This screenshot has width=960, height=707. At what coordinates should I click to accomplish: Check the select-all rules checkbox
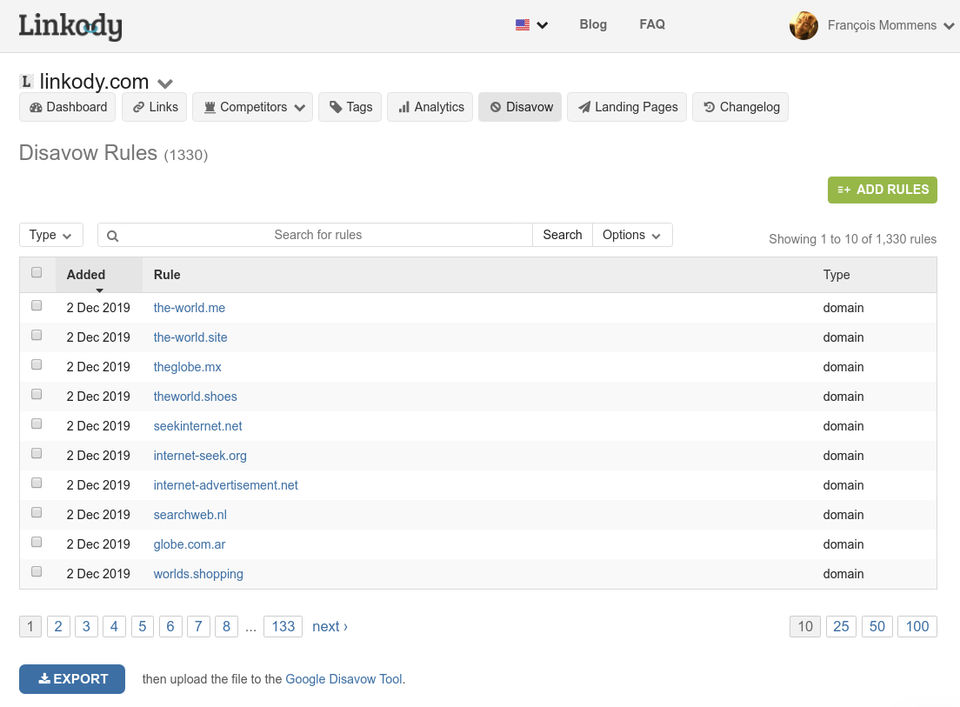pyautogui.click(x=37, y=272)
